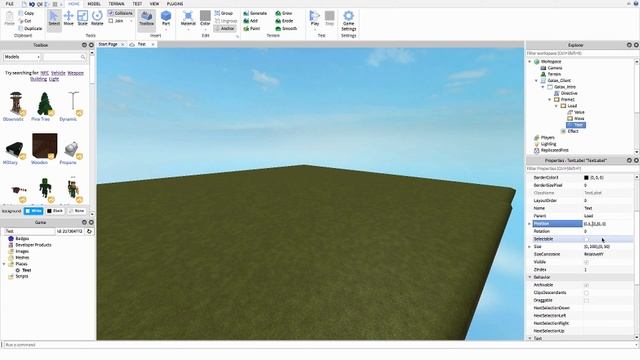Click the Play test button

click(315, 19)
